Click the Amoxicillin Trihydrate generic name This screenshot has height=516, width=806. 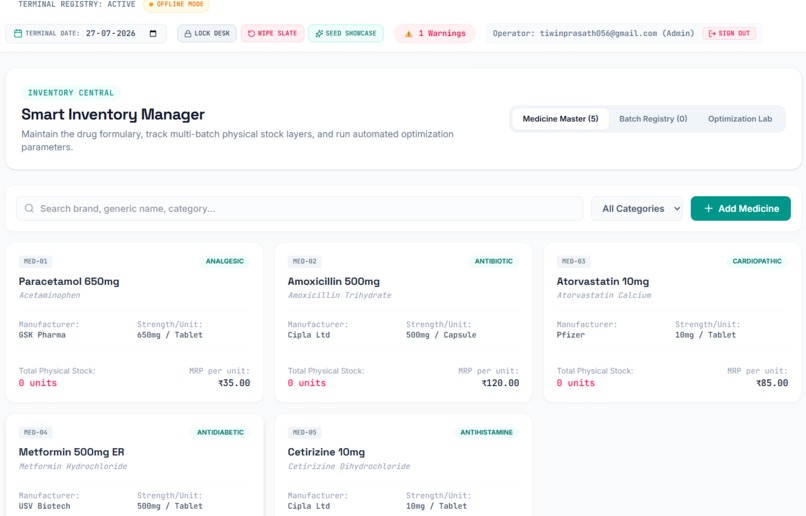point(339,296)
